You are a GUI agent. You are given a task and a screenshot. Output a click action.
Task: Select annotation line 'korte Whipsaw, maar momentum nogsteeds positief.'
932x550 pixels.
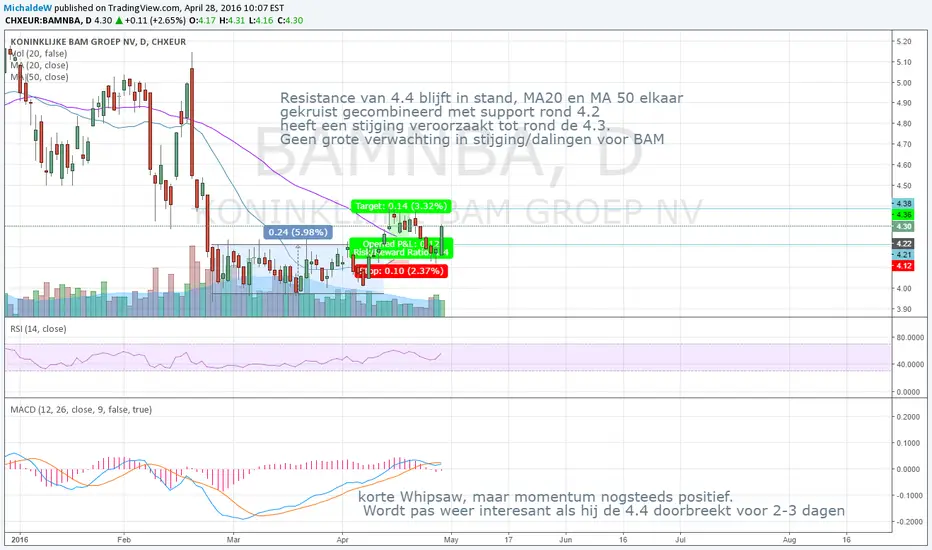pos(546,496)
